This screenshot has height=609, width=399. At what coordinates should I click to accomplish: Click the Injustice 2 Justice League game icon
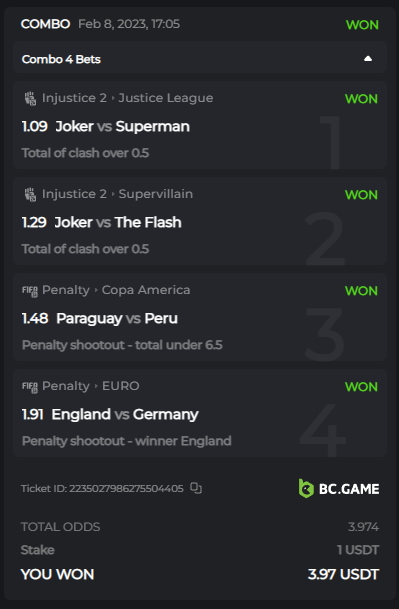pos(30,98)
